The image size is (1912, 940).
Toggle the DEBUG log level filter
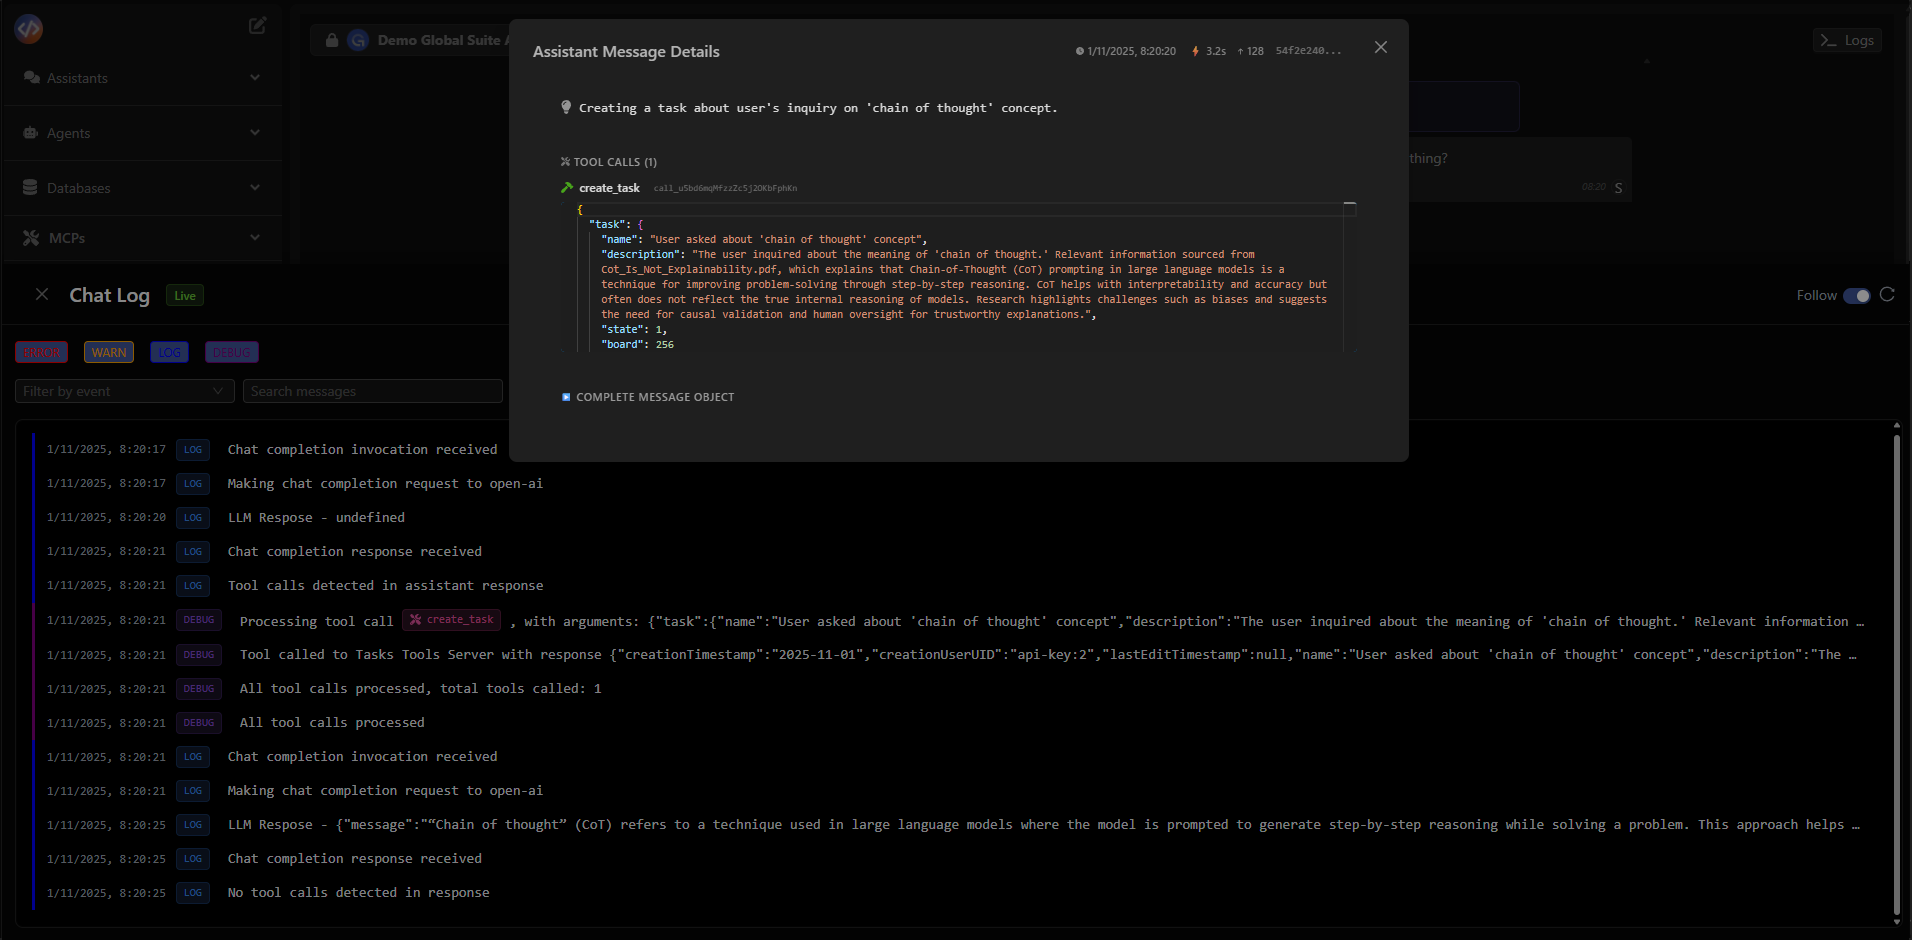231,352
